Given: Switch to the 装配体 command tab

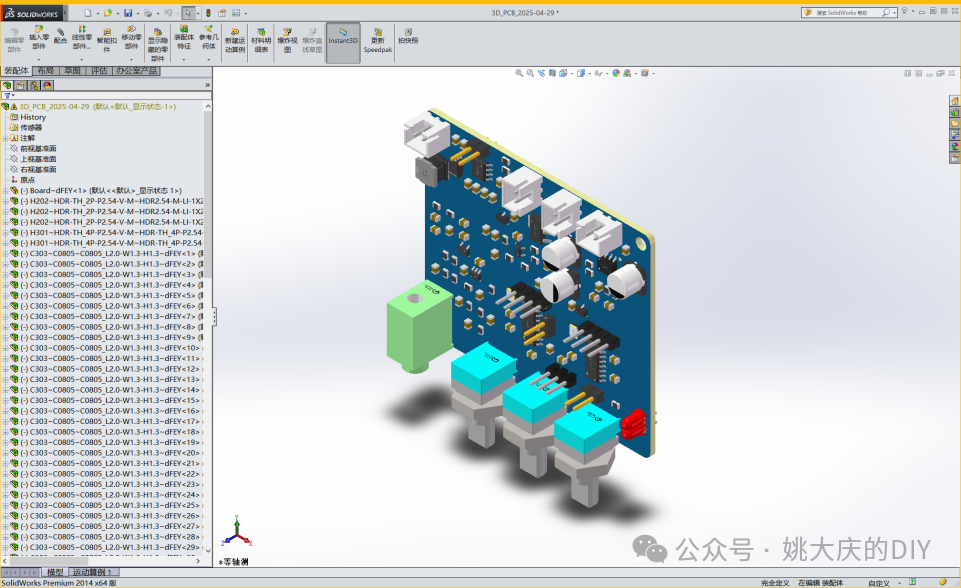Looking at the screenshot, I should coord(17,71).
